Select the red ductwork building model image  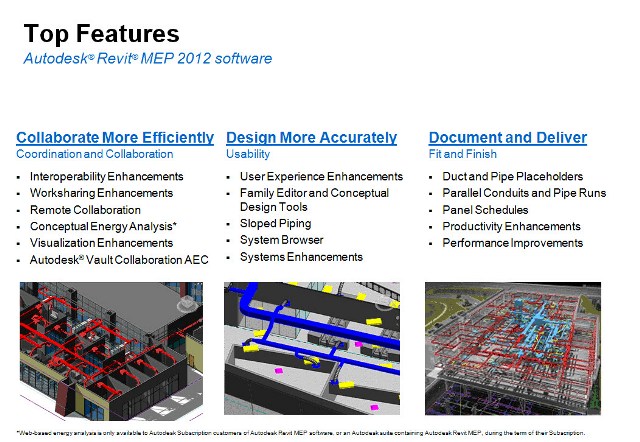click(111, 351)
